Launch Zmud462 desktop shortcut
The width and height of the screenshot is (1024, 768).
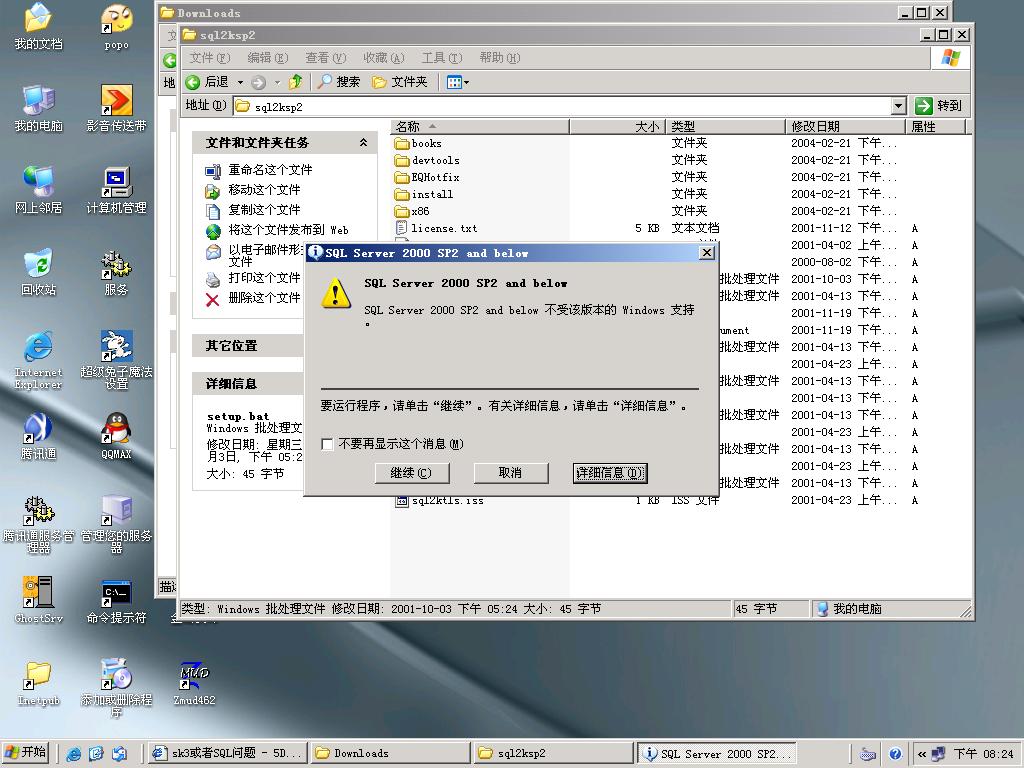[x=194, y=682]
